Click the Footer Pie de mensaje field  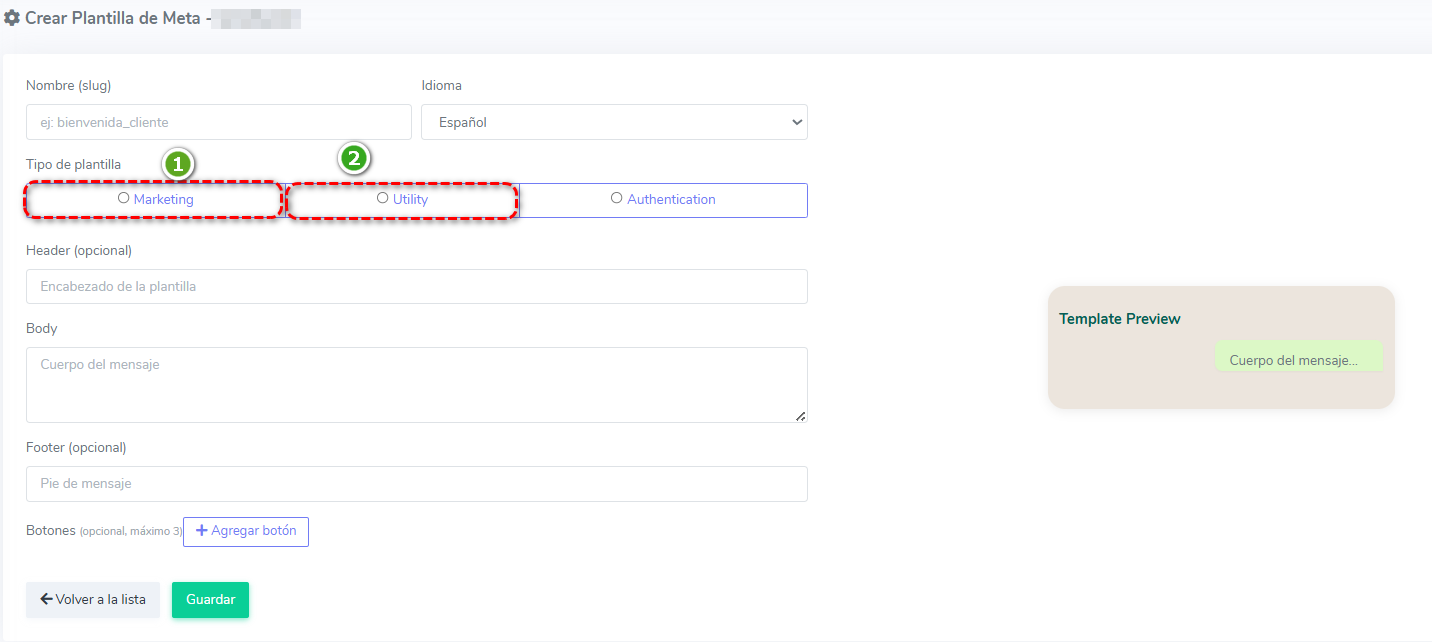(416, 484)
